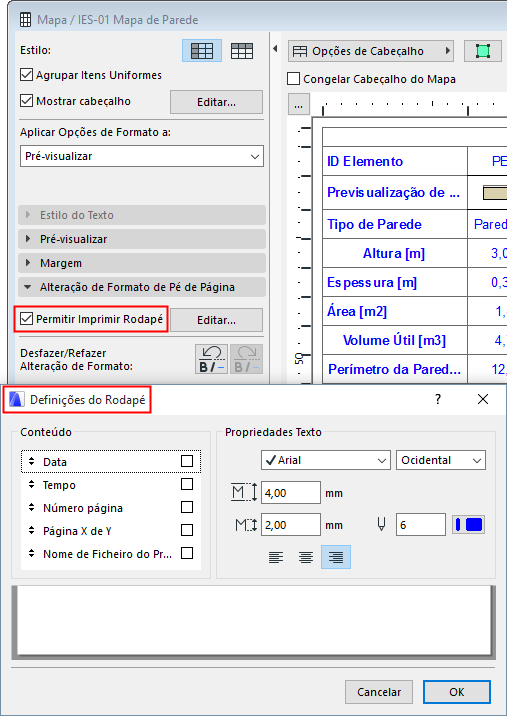Reorder the Nome de Ficheiro row handle
507x716 pixels.
click(32, 553)
